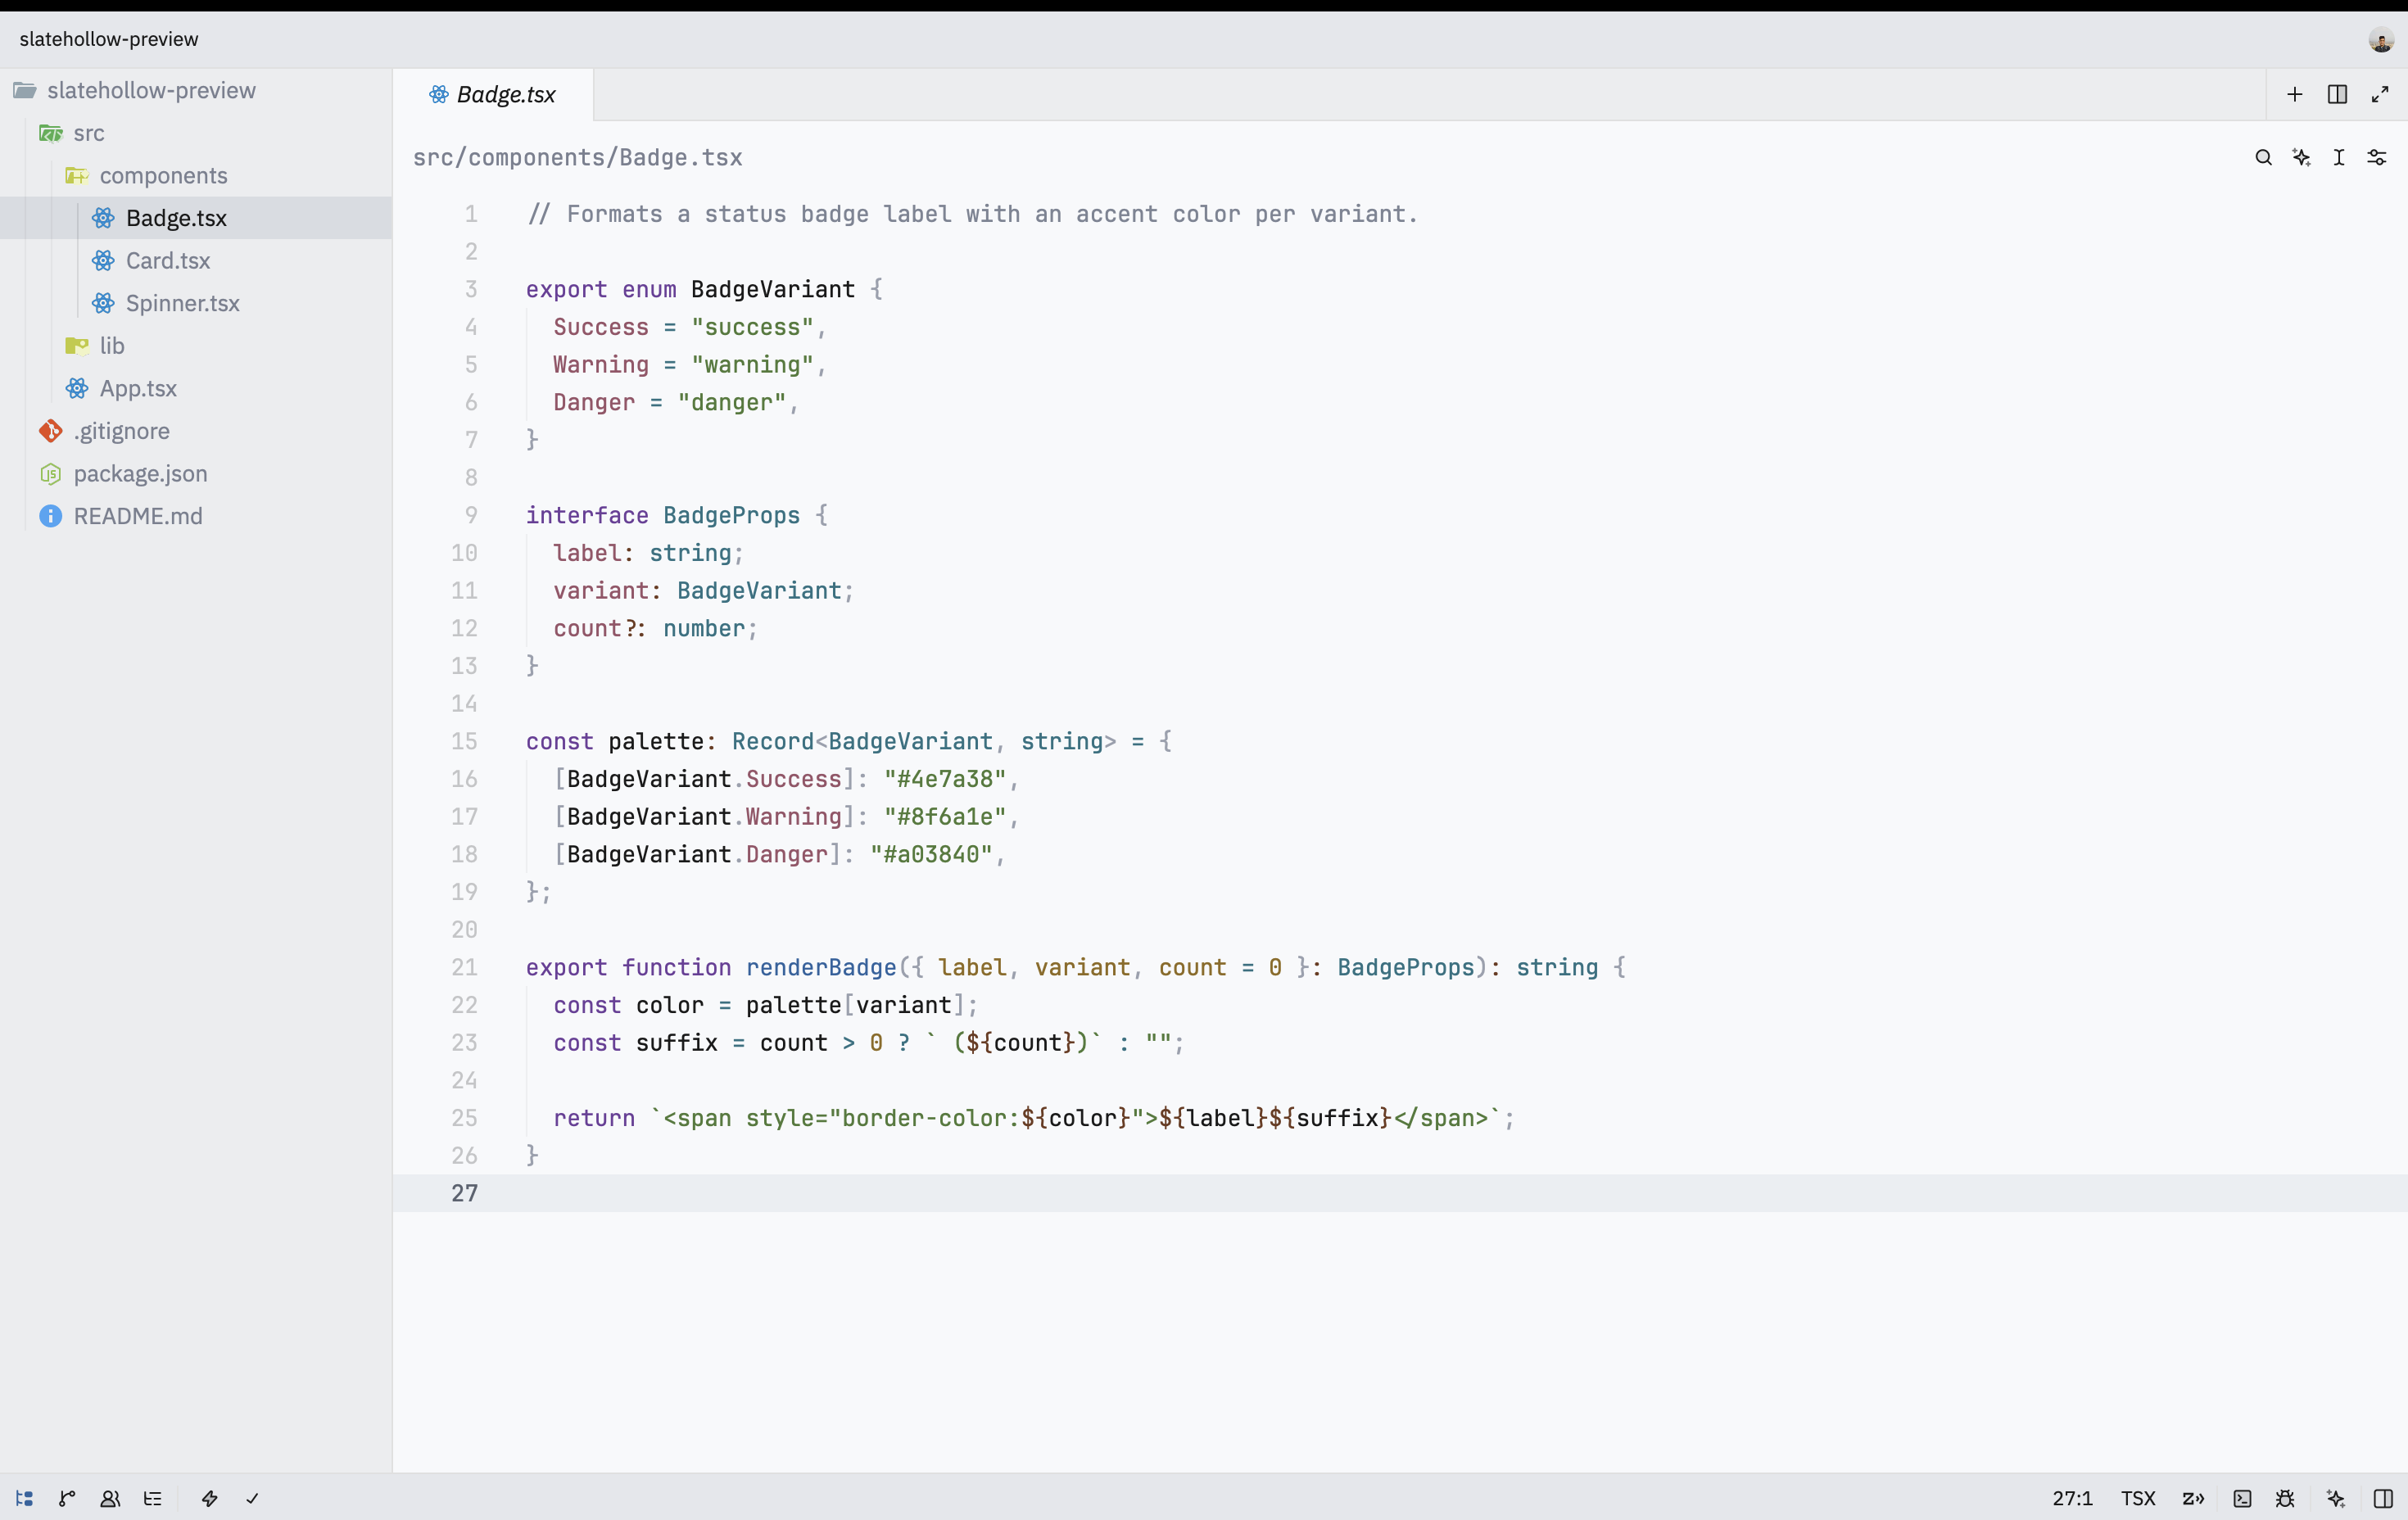Screen dimensions: 2408x1520
Task: Toggle the project panel in status bar
Action: coord(24,1498)
